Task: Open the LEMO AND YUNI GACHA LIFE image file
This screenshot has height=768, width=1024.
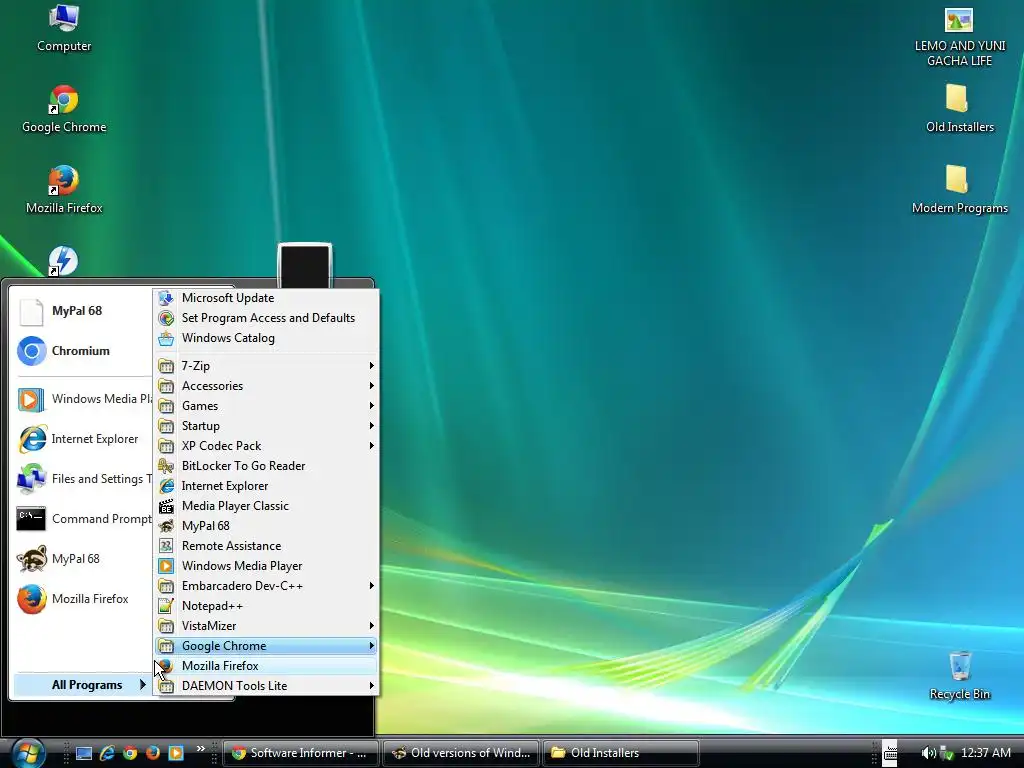Action: pyautogui.click(x=959, y=37)
